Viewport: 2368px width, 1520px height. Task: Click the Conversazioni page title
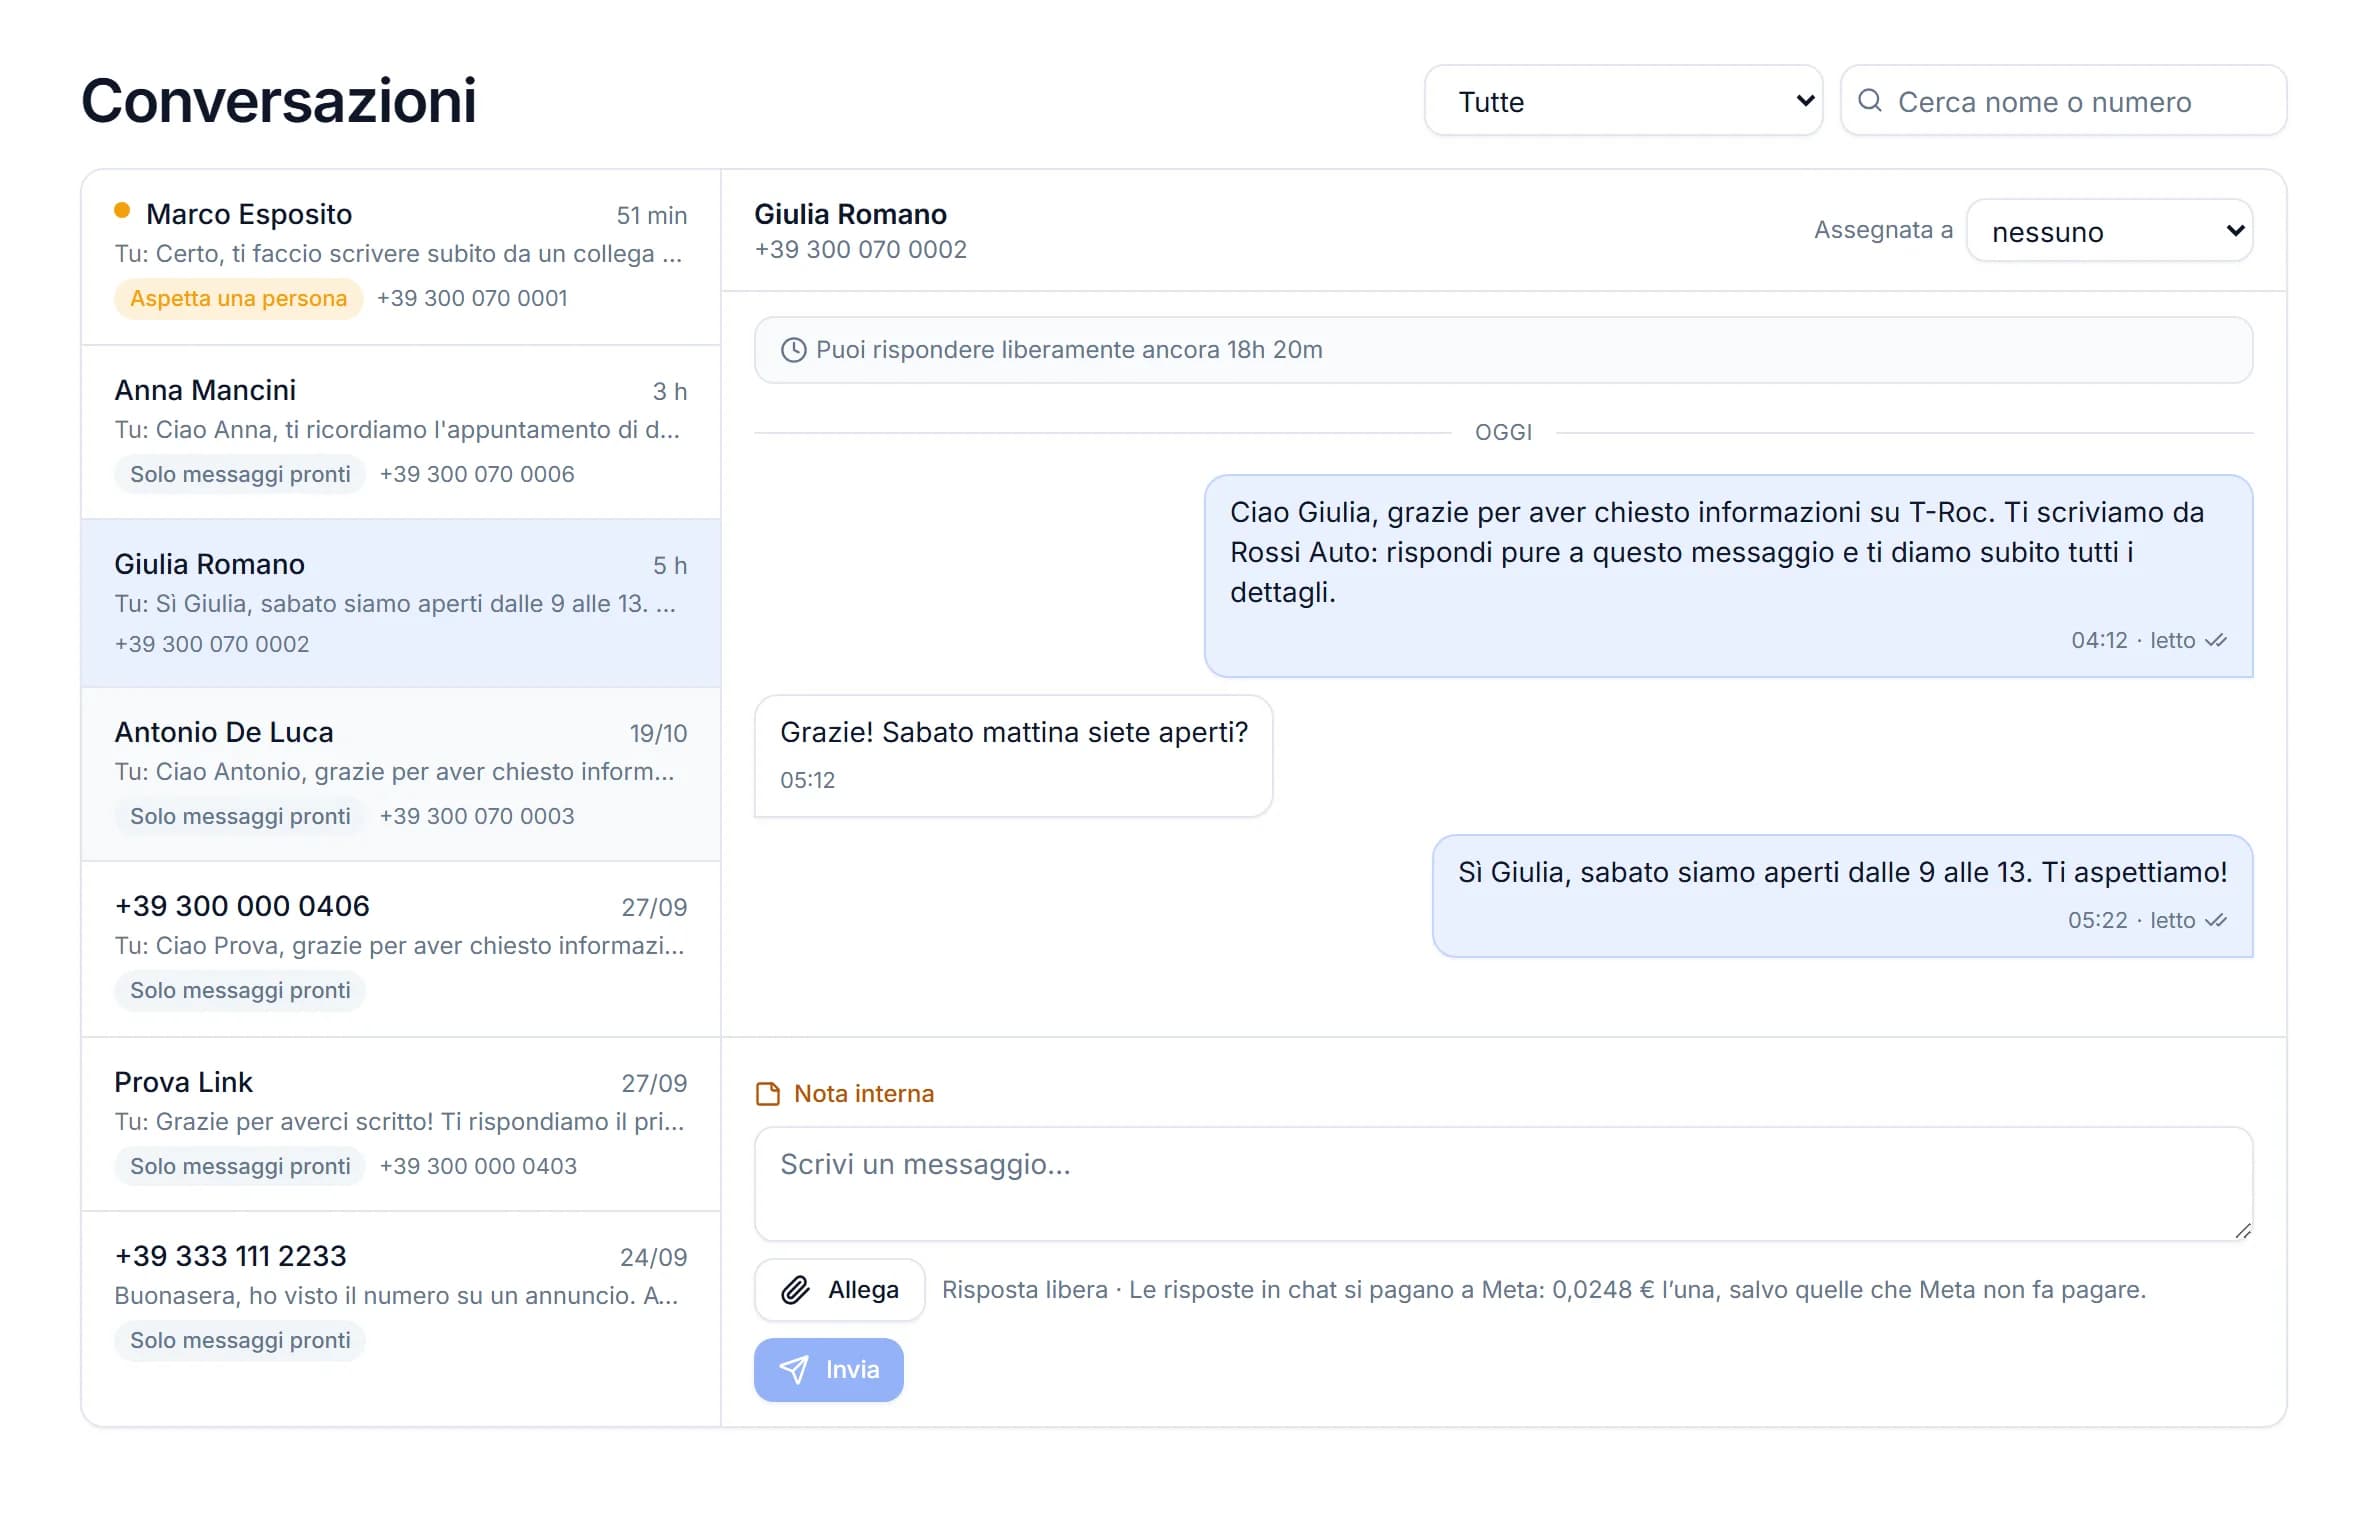click(278, 101)
